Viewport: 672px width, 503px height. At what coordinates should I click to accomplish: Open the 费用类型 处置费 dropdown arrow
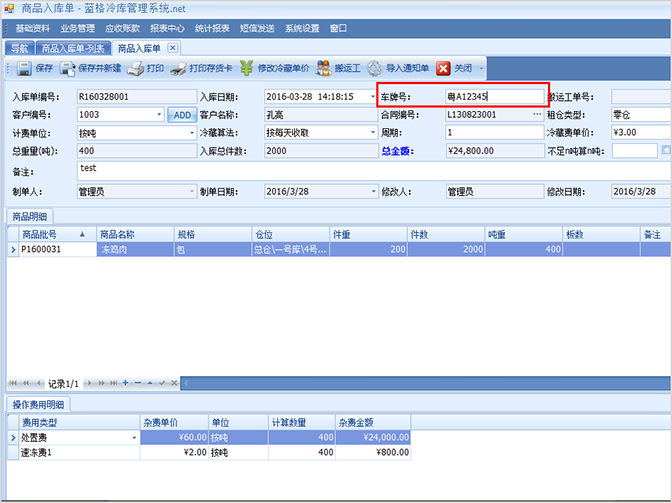coord(134,437)
